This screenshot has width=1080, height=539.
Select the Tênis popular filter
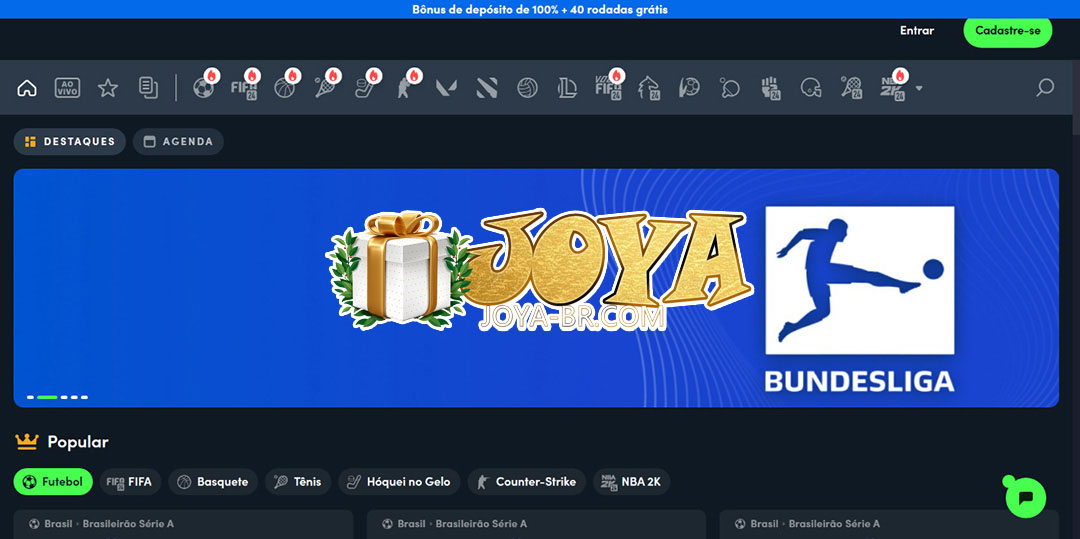pyautogui.click(x=298, y=482)
